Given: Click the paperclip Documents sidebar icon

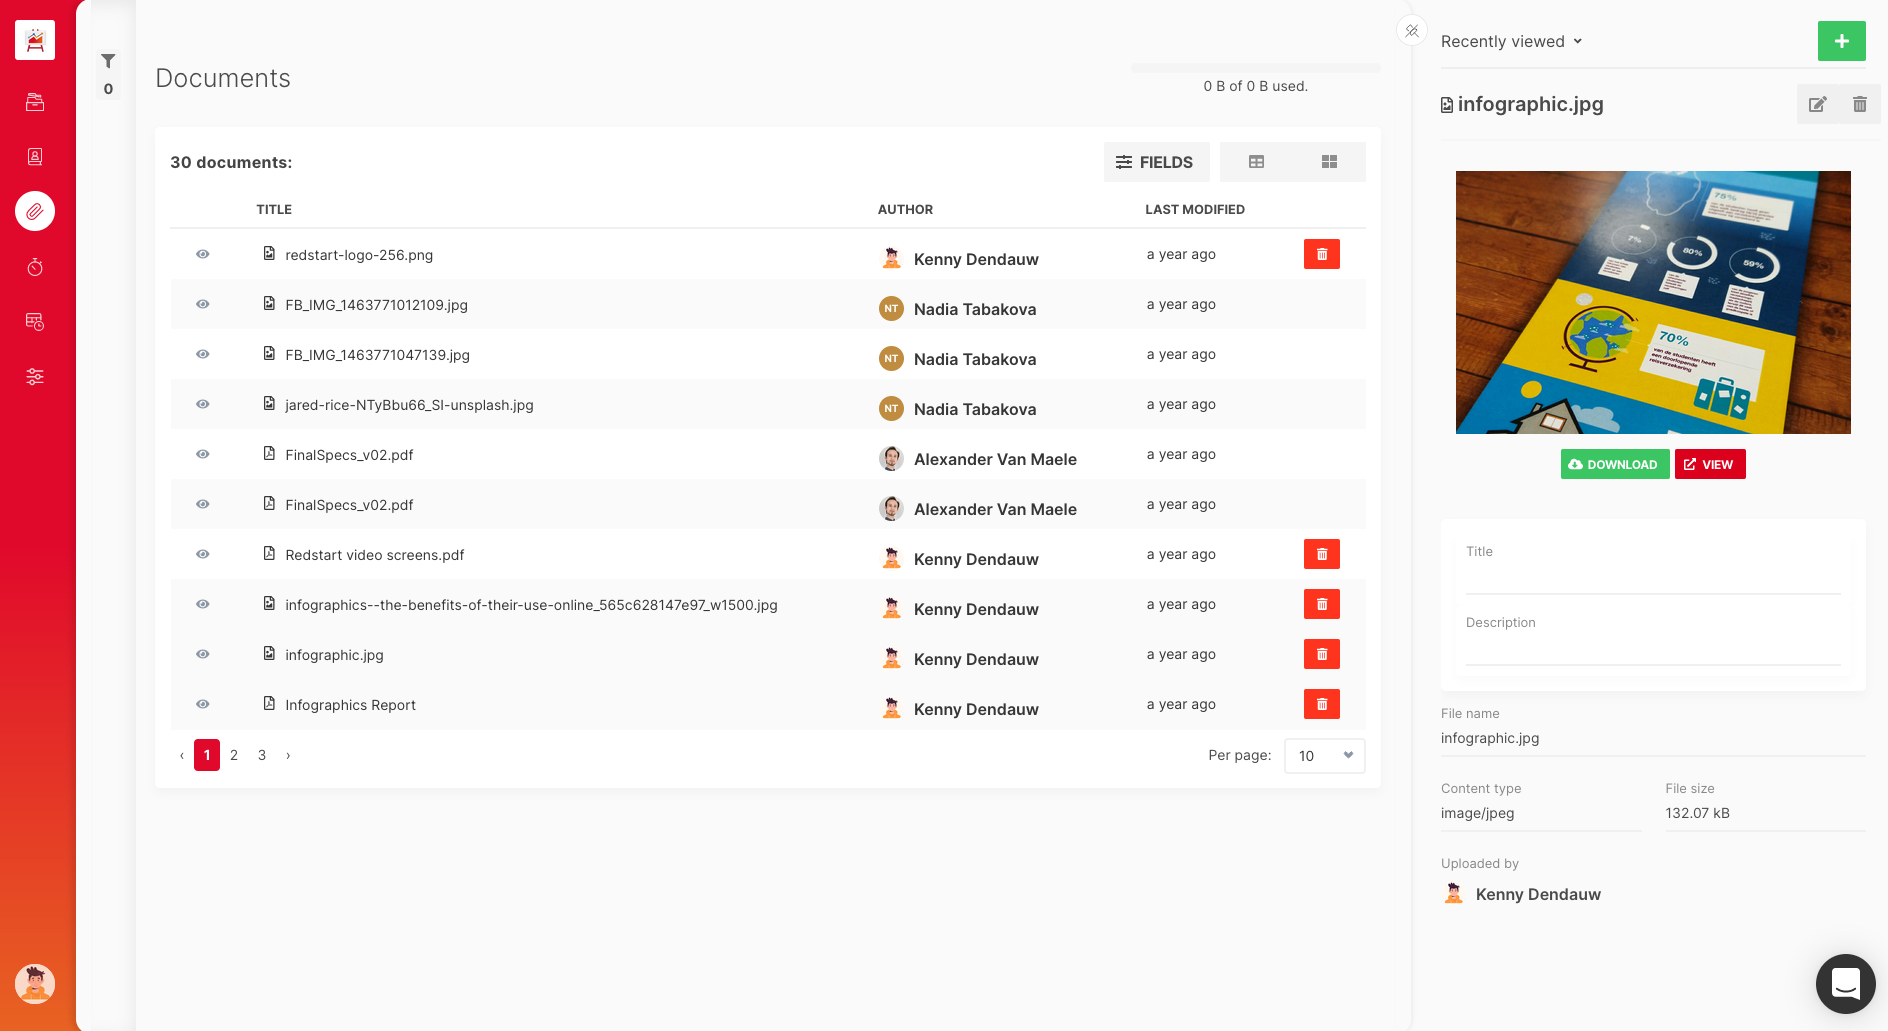Looking at the screenshot, I should (x=35, y=211).
